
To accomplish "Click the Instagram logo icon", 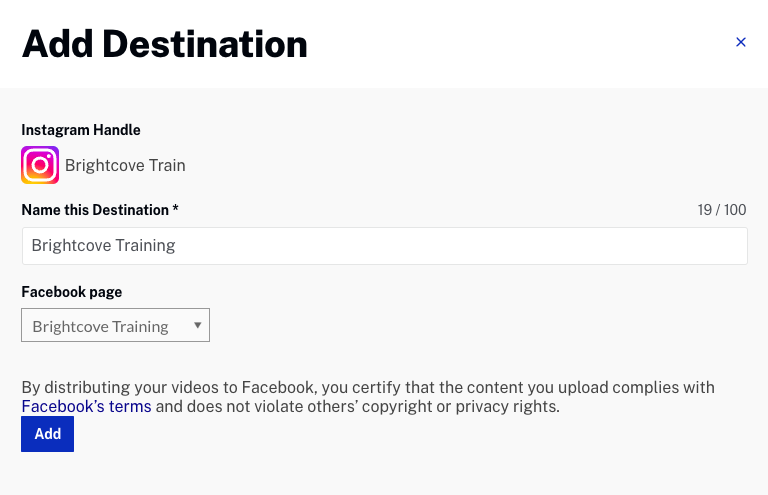I will pyautogui.click(x=40, y=165).
